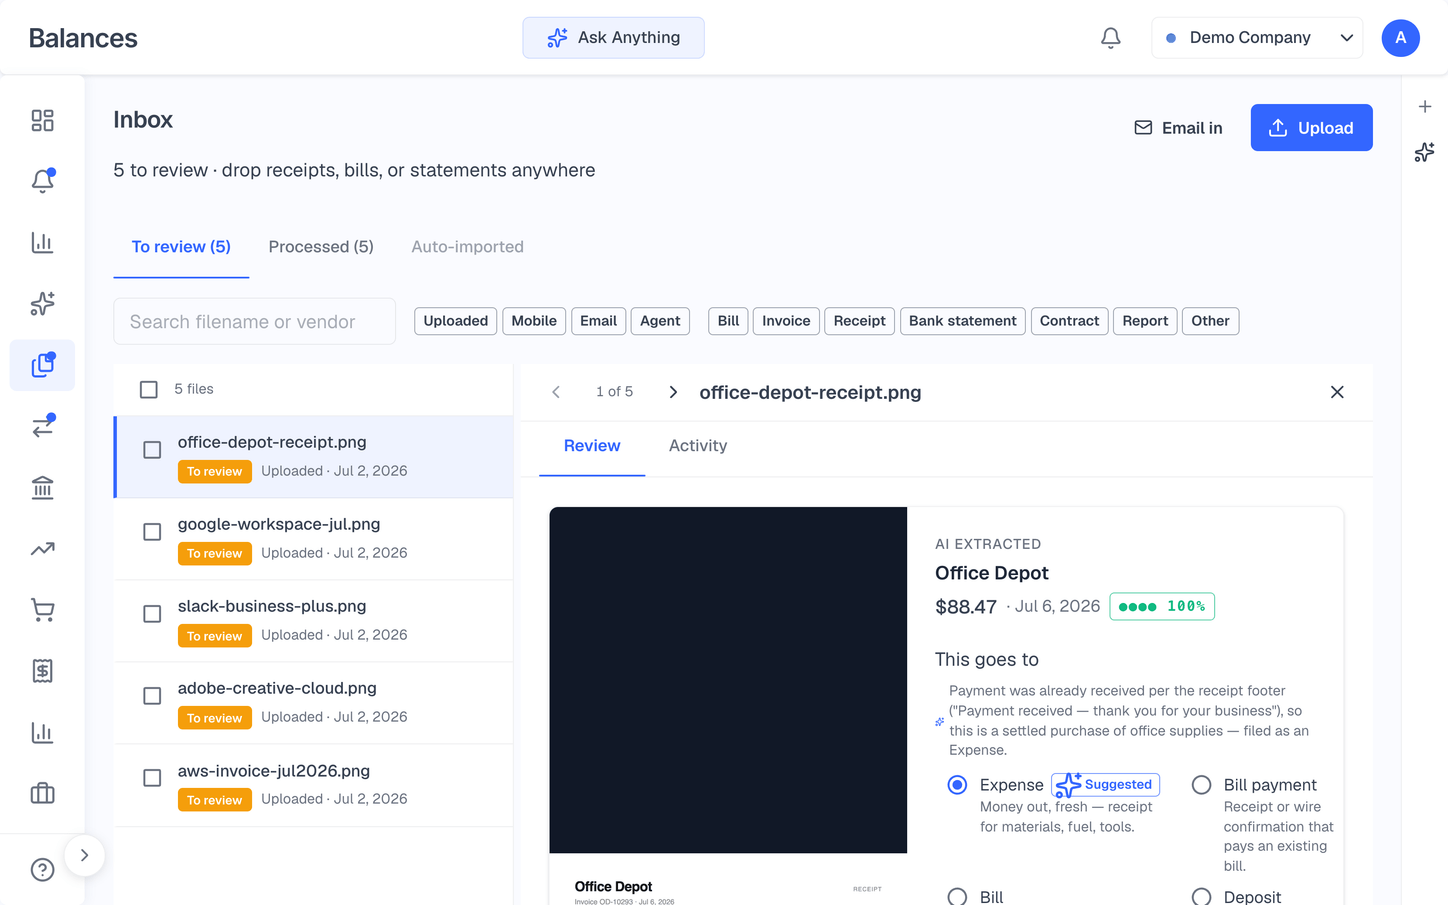This screenshot has height=905, width=1448.
Task: Click the plus icon in right rail
Action: point(1425,107)
